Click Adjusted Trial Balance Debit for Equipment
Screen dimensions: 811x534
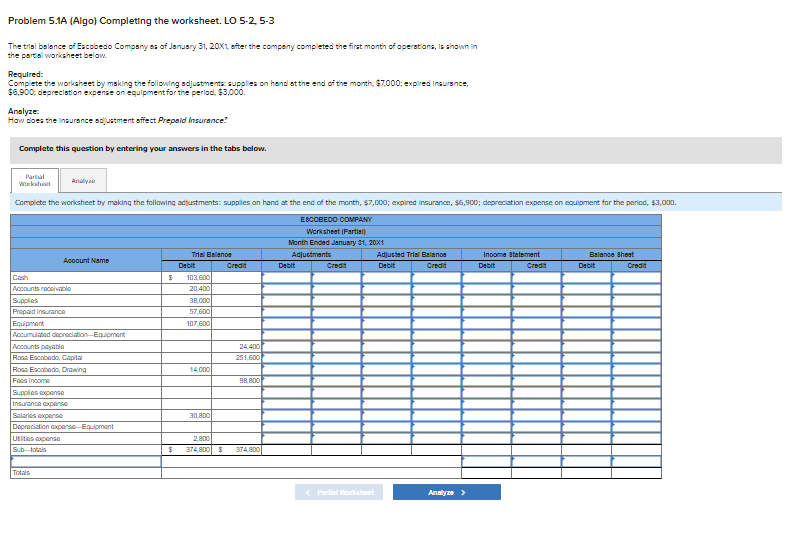pyautogui.click(x=386, y=323)
